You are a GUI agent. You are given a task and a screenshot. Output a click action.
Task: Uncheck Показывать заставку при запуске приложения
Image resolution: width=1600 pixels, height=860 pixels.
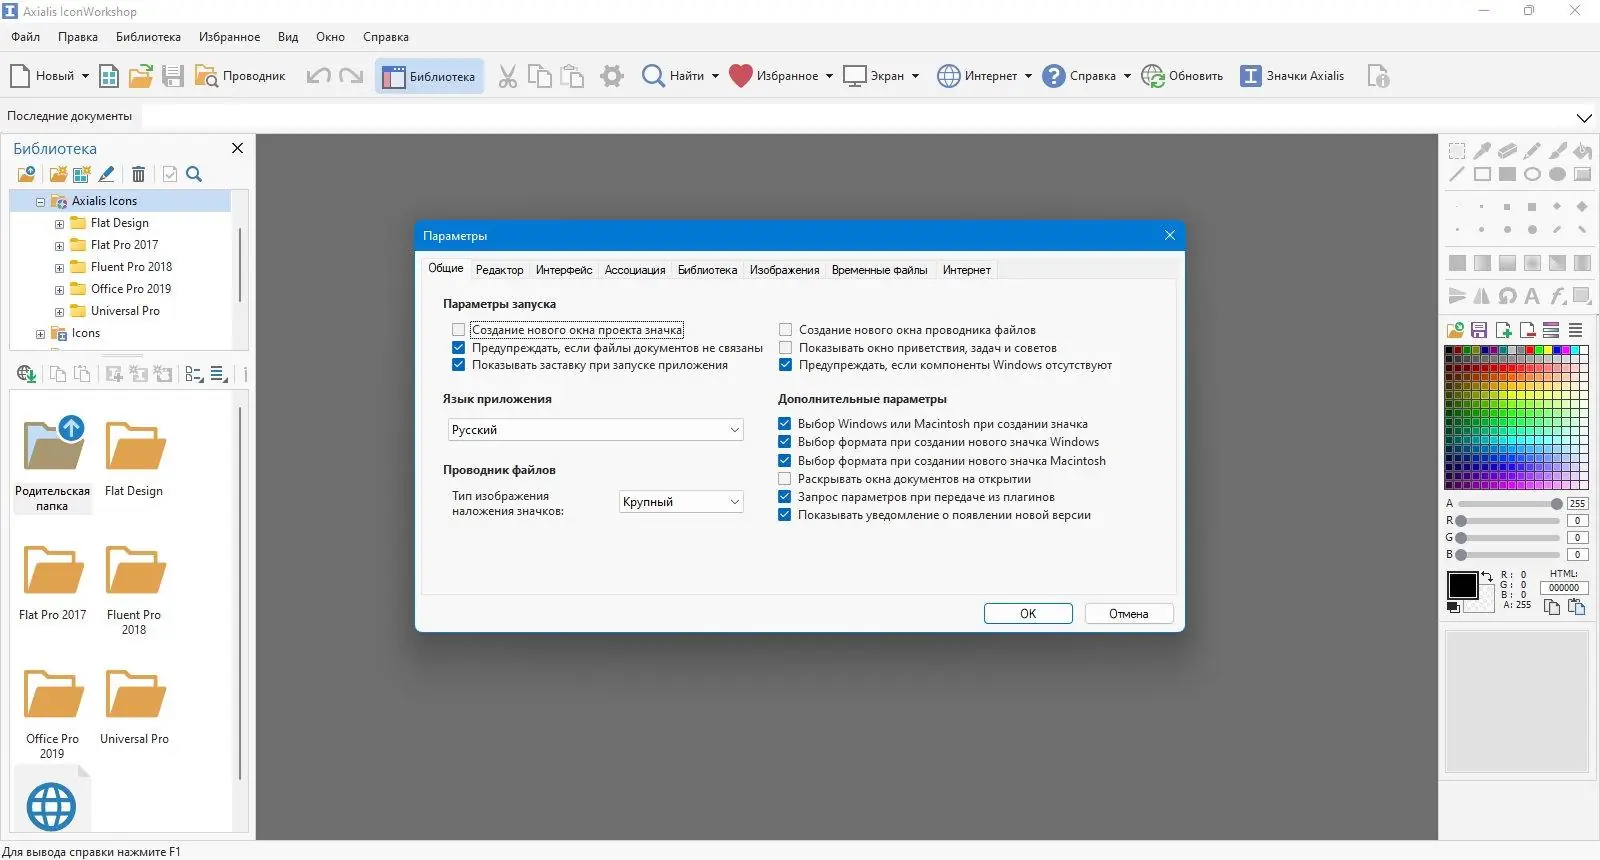pos(458,365)
